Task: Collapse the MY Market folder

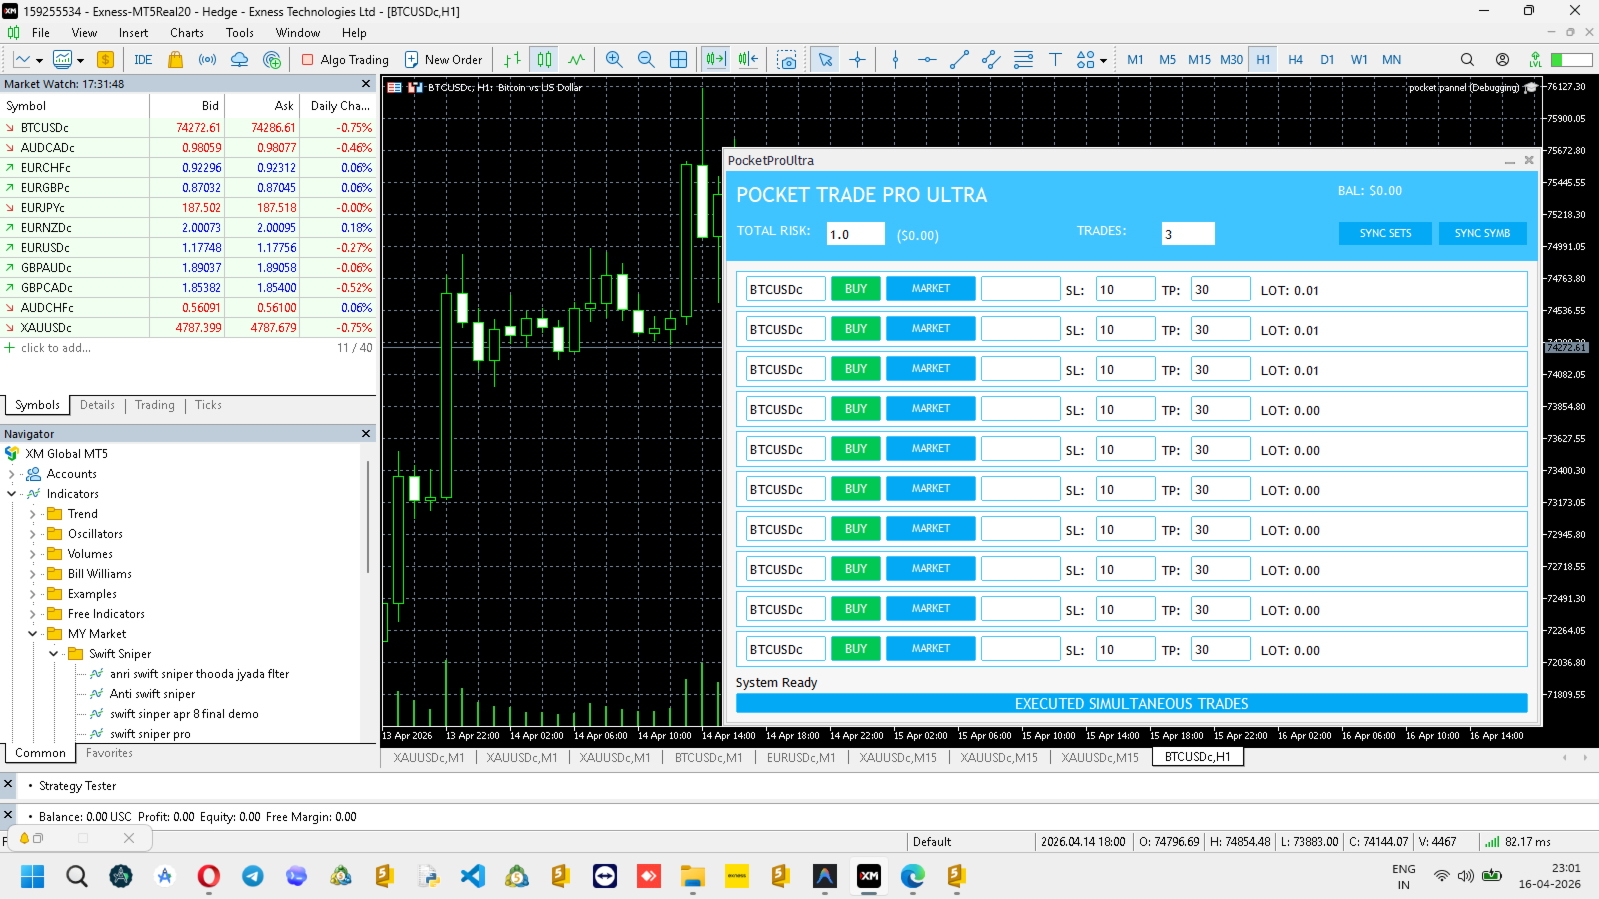Action: coord(32,634)
